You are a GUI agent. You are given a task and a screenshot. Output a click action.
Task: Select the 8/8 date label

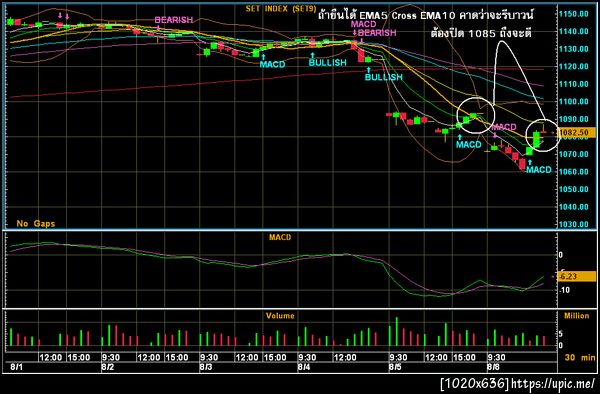click(493, 368)
